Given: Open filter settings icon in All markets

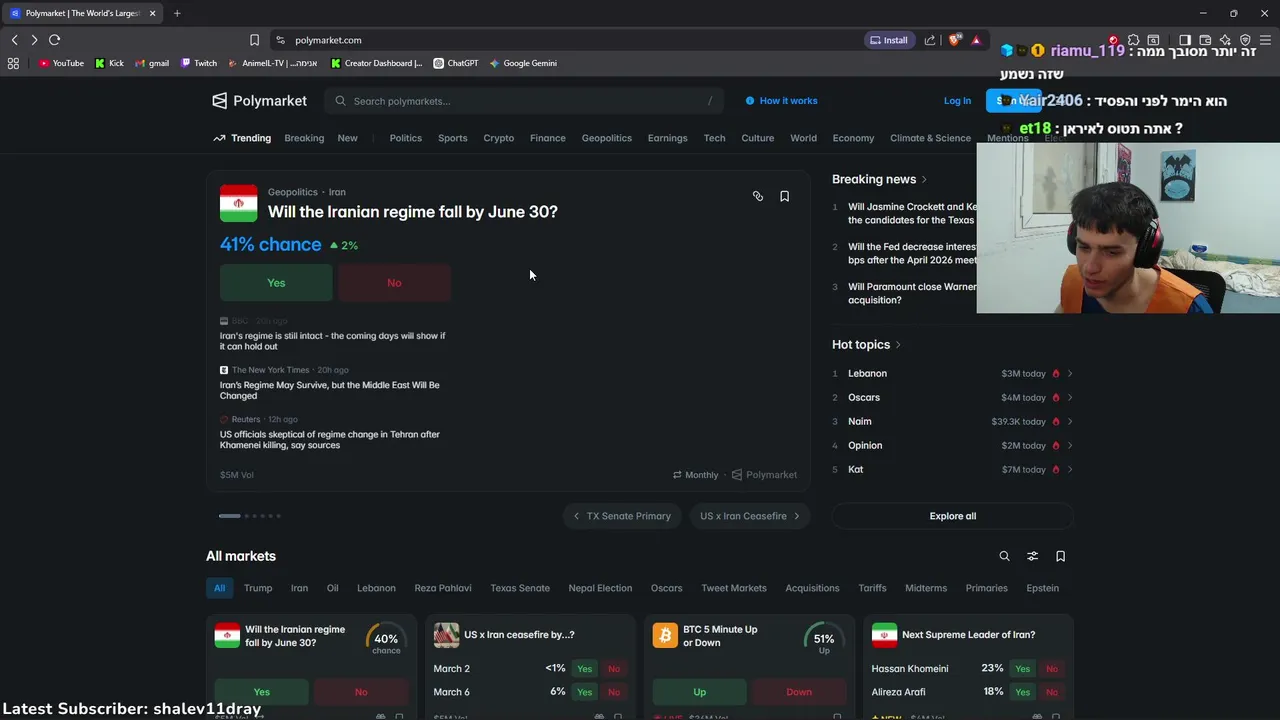Looking at the screenshot, I should point(1032,556).
